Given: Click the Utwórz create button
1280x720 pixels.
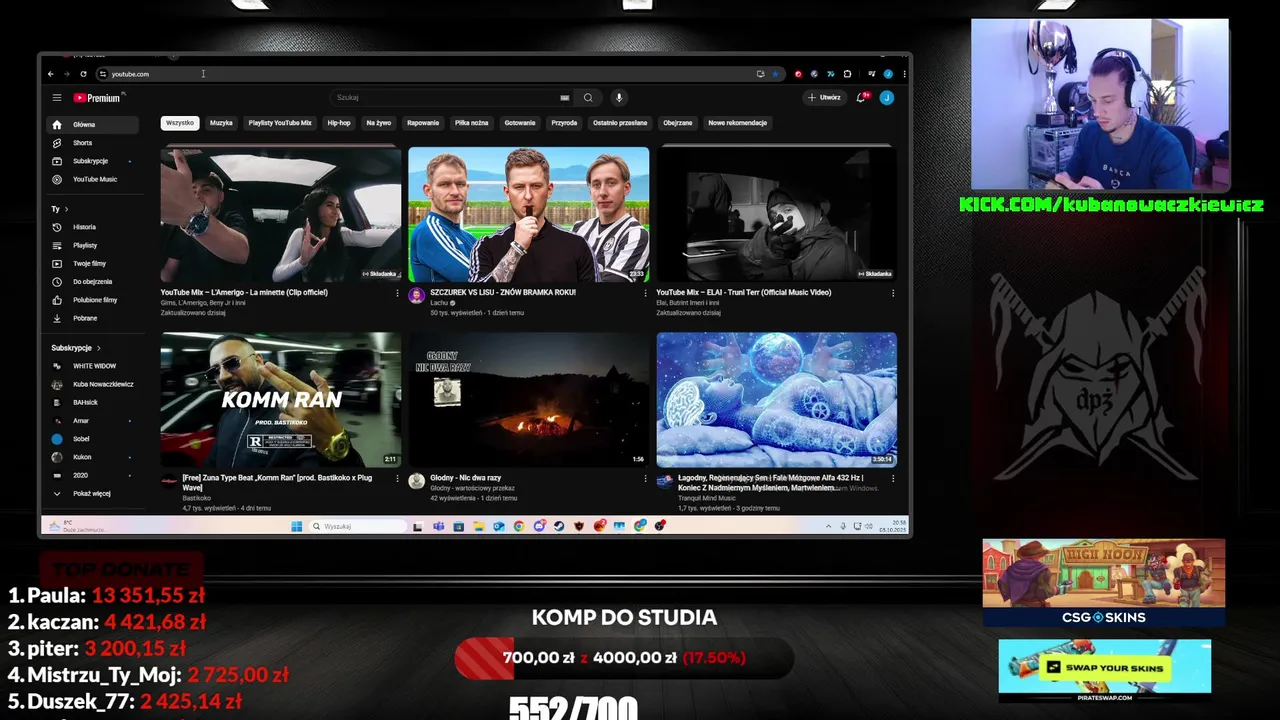Looking at the screenshot, I should [824, 98].
